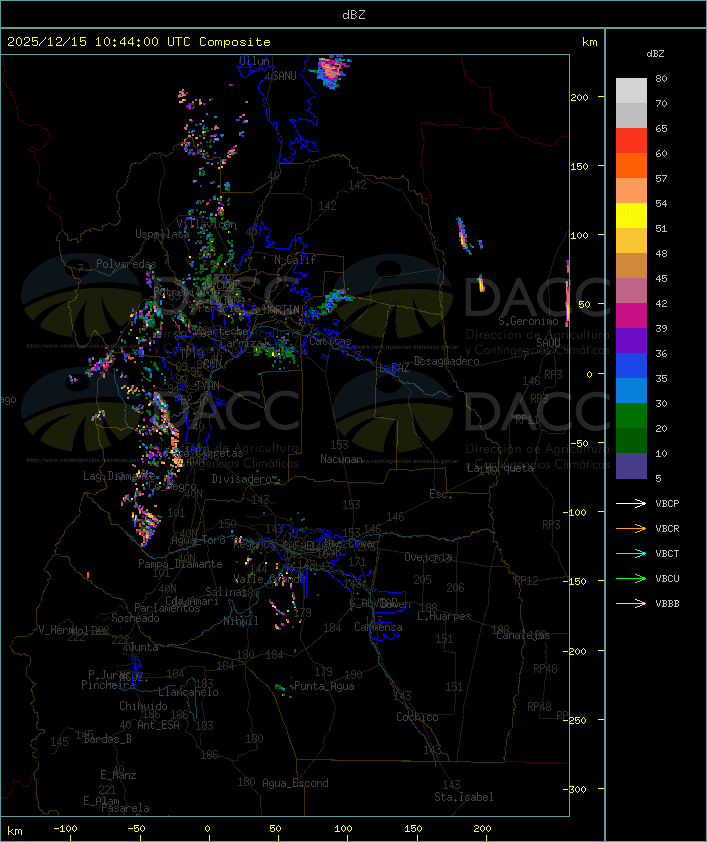Click the 39-42 dBZ magenta swatch
This screenshot has width=707, height=842.
631,316
